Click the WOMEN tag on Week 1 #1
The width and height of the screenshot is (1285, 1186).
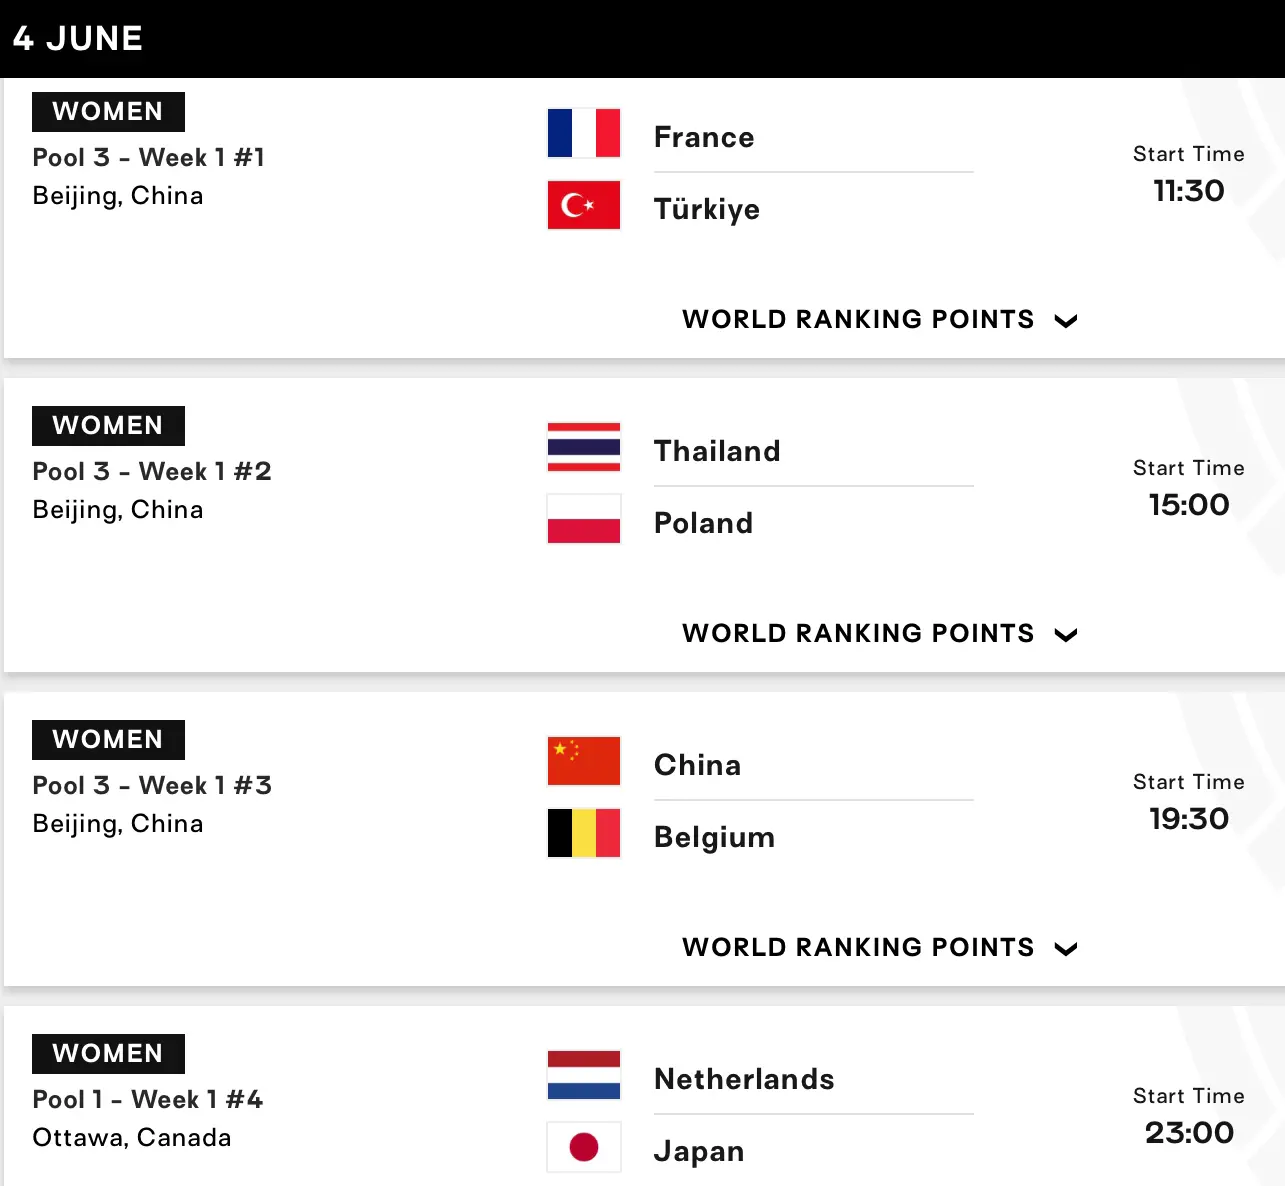pyautogui.click(x=108, y=112)
